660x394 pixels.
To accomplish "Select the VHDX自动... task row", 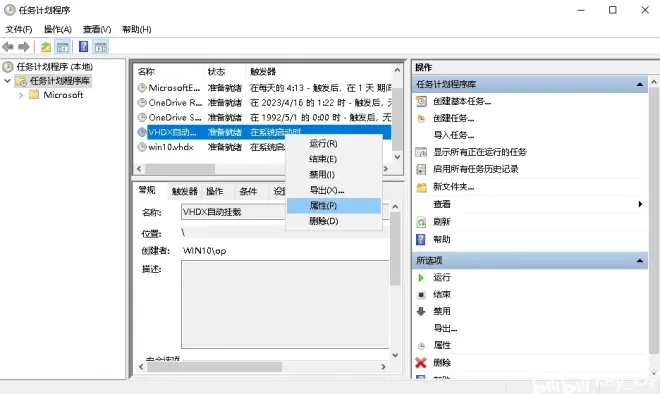I will [x=263, y=132].
